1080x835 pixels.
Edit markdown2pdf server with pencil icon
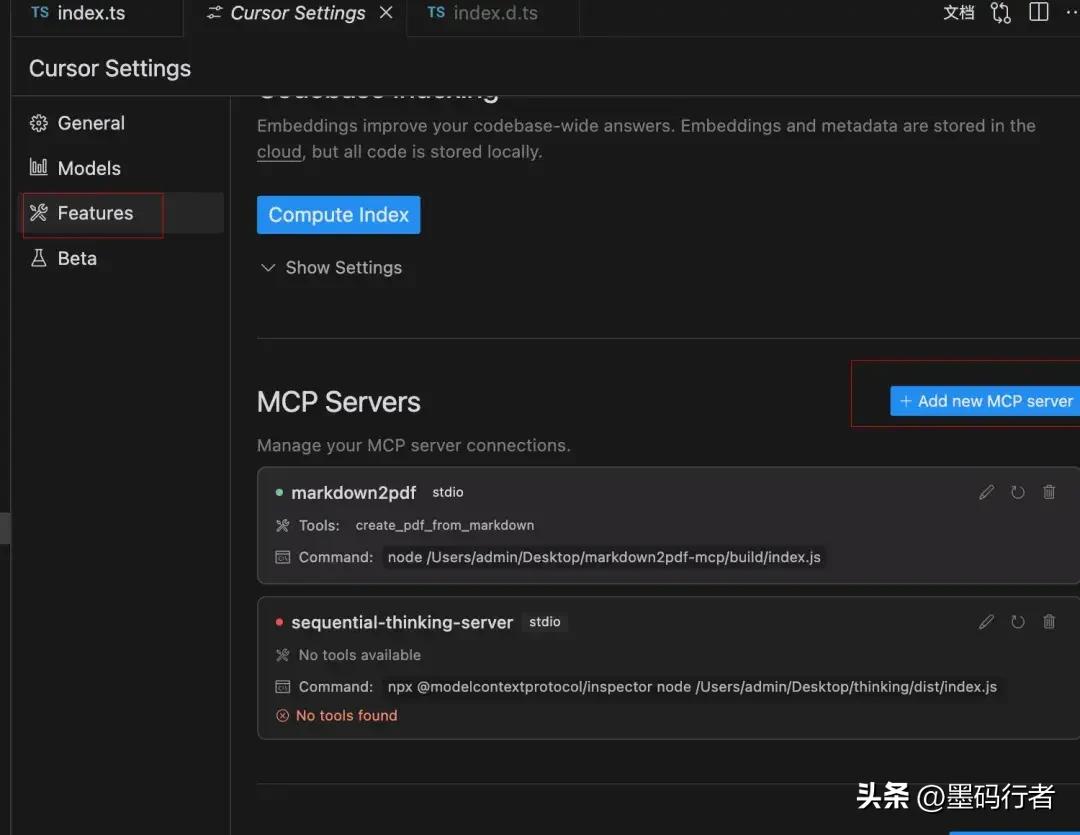[x=986, y=492]
